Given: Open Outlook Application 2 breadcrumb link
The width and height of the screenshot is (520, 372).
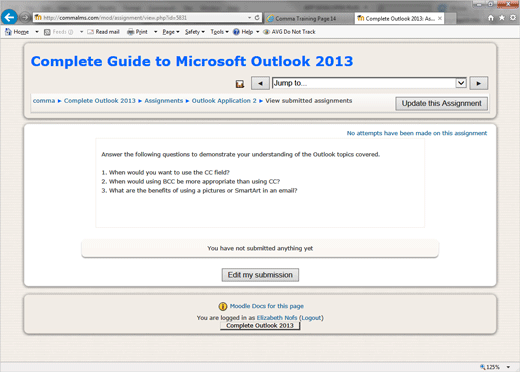Looking at the screenshot, I should tap(224, 101).
